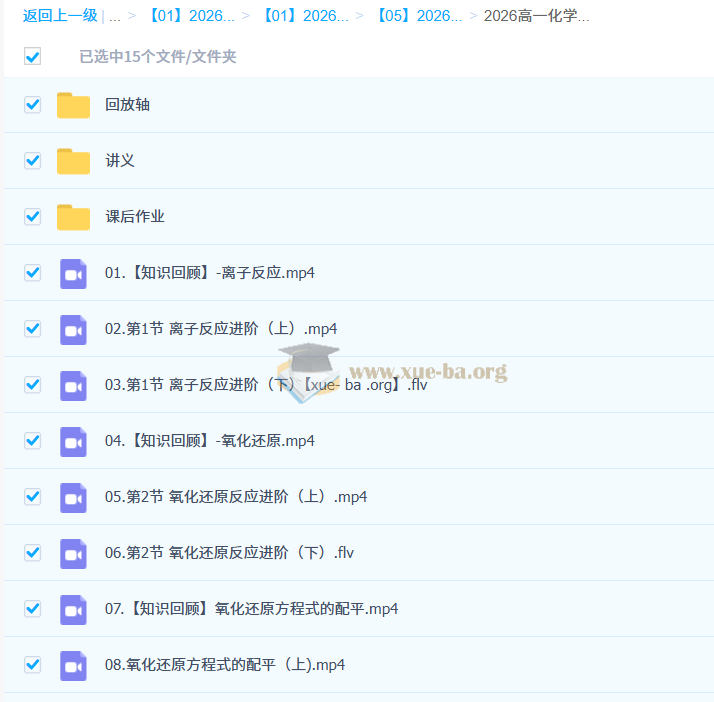The image size is (714, 702).
Task: Navigate to 【05】2026... breadcrumb folder
Action: tap(418, 16)
